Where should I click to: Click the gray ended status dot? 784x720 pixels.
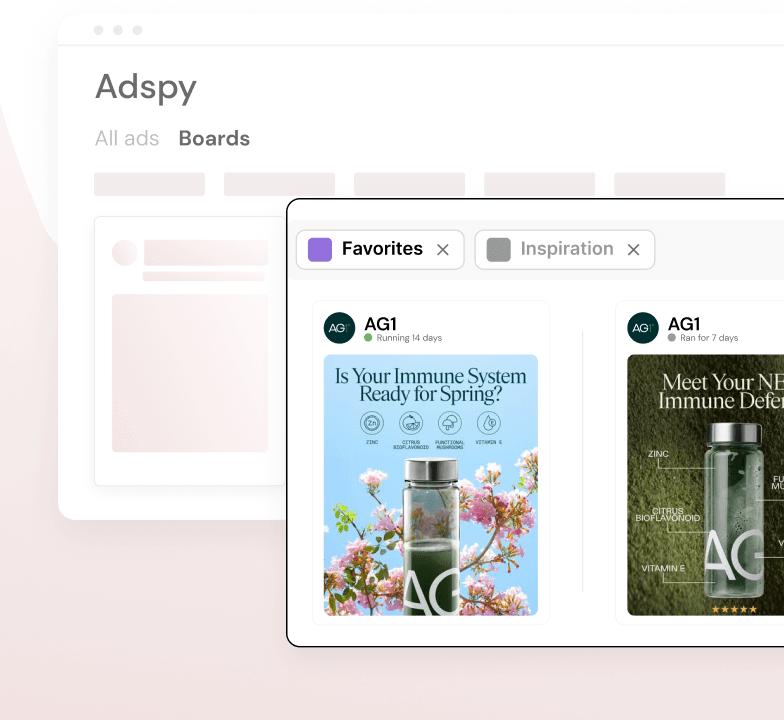pyautogui.click(x=672, y=338)
